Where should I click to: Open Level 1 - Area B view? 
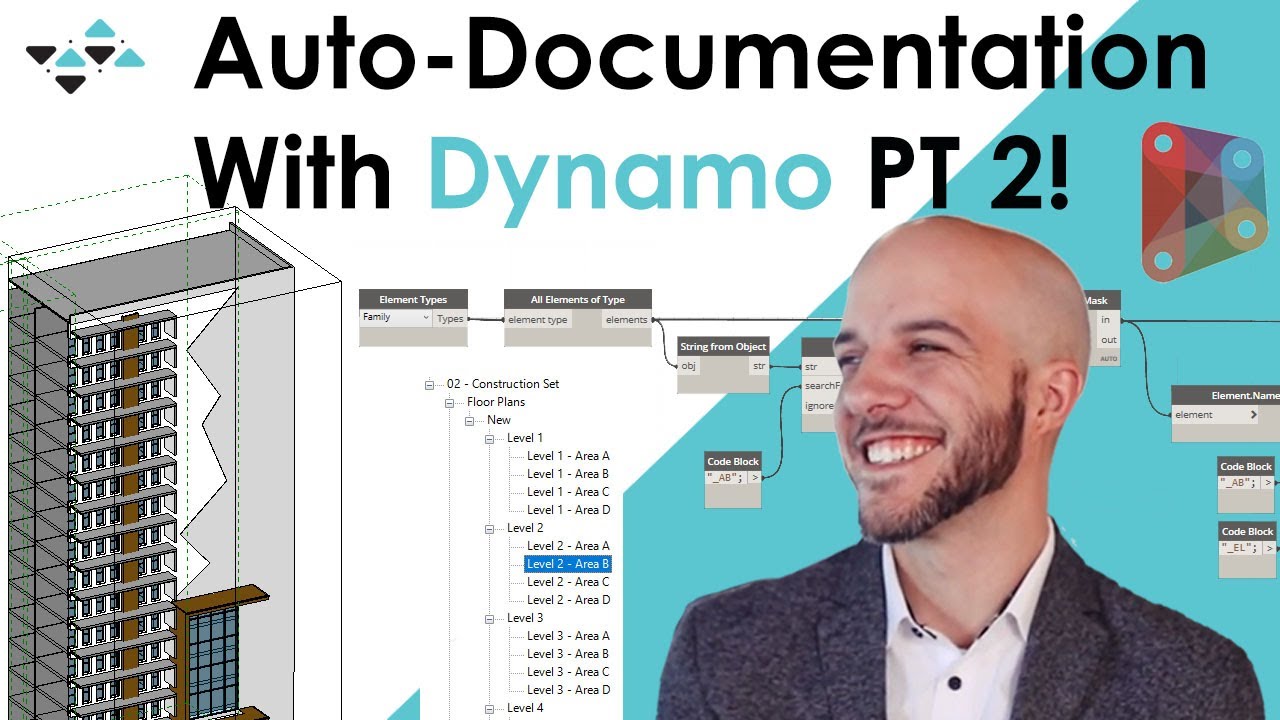[568, 474]
